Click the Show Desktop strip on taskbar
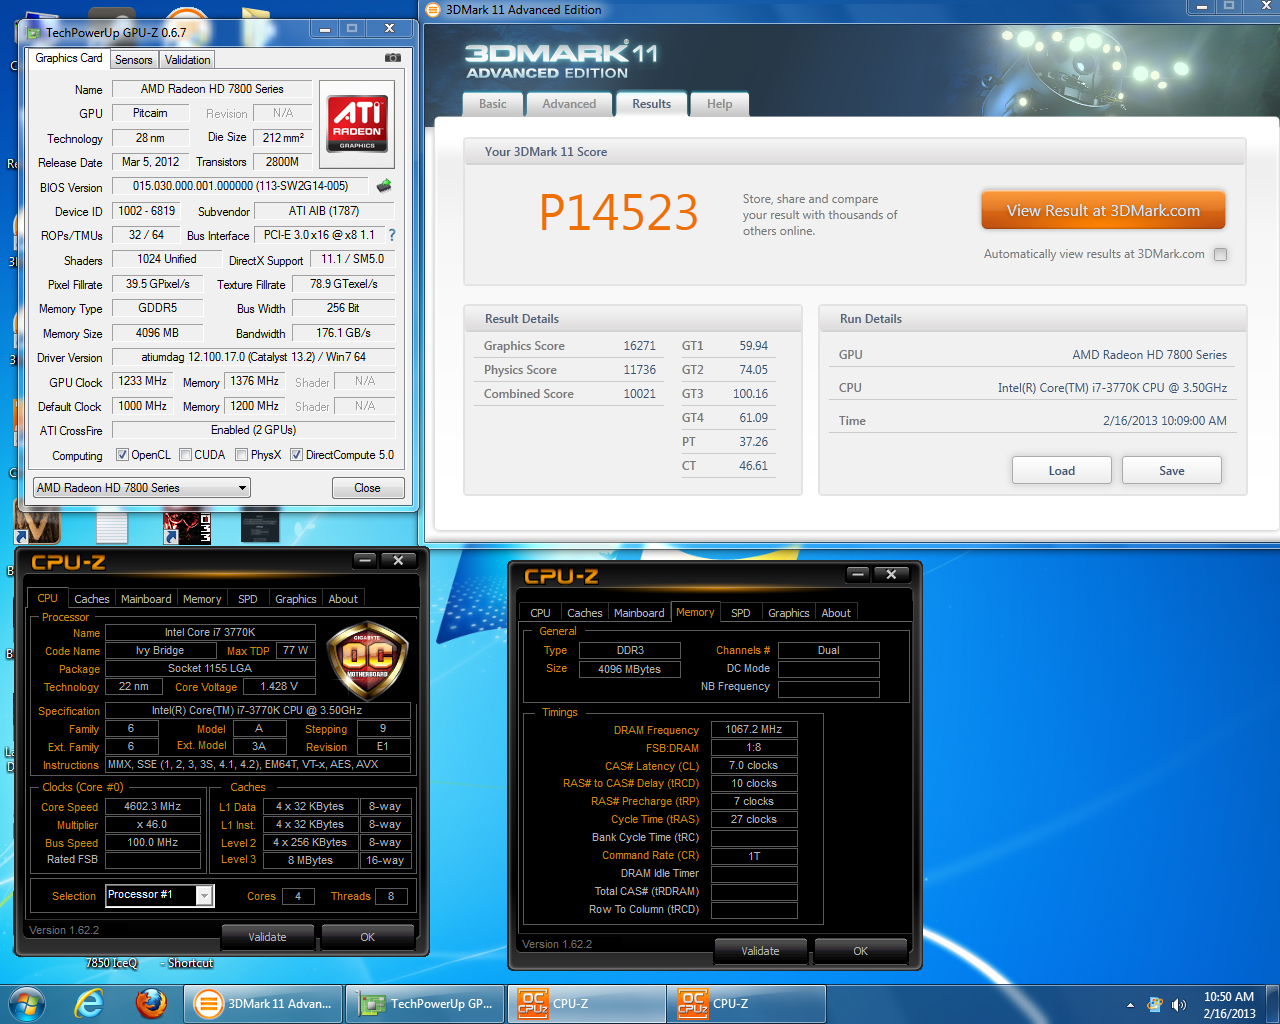1280x1024 pixels. (x=1273, y=1004)
